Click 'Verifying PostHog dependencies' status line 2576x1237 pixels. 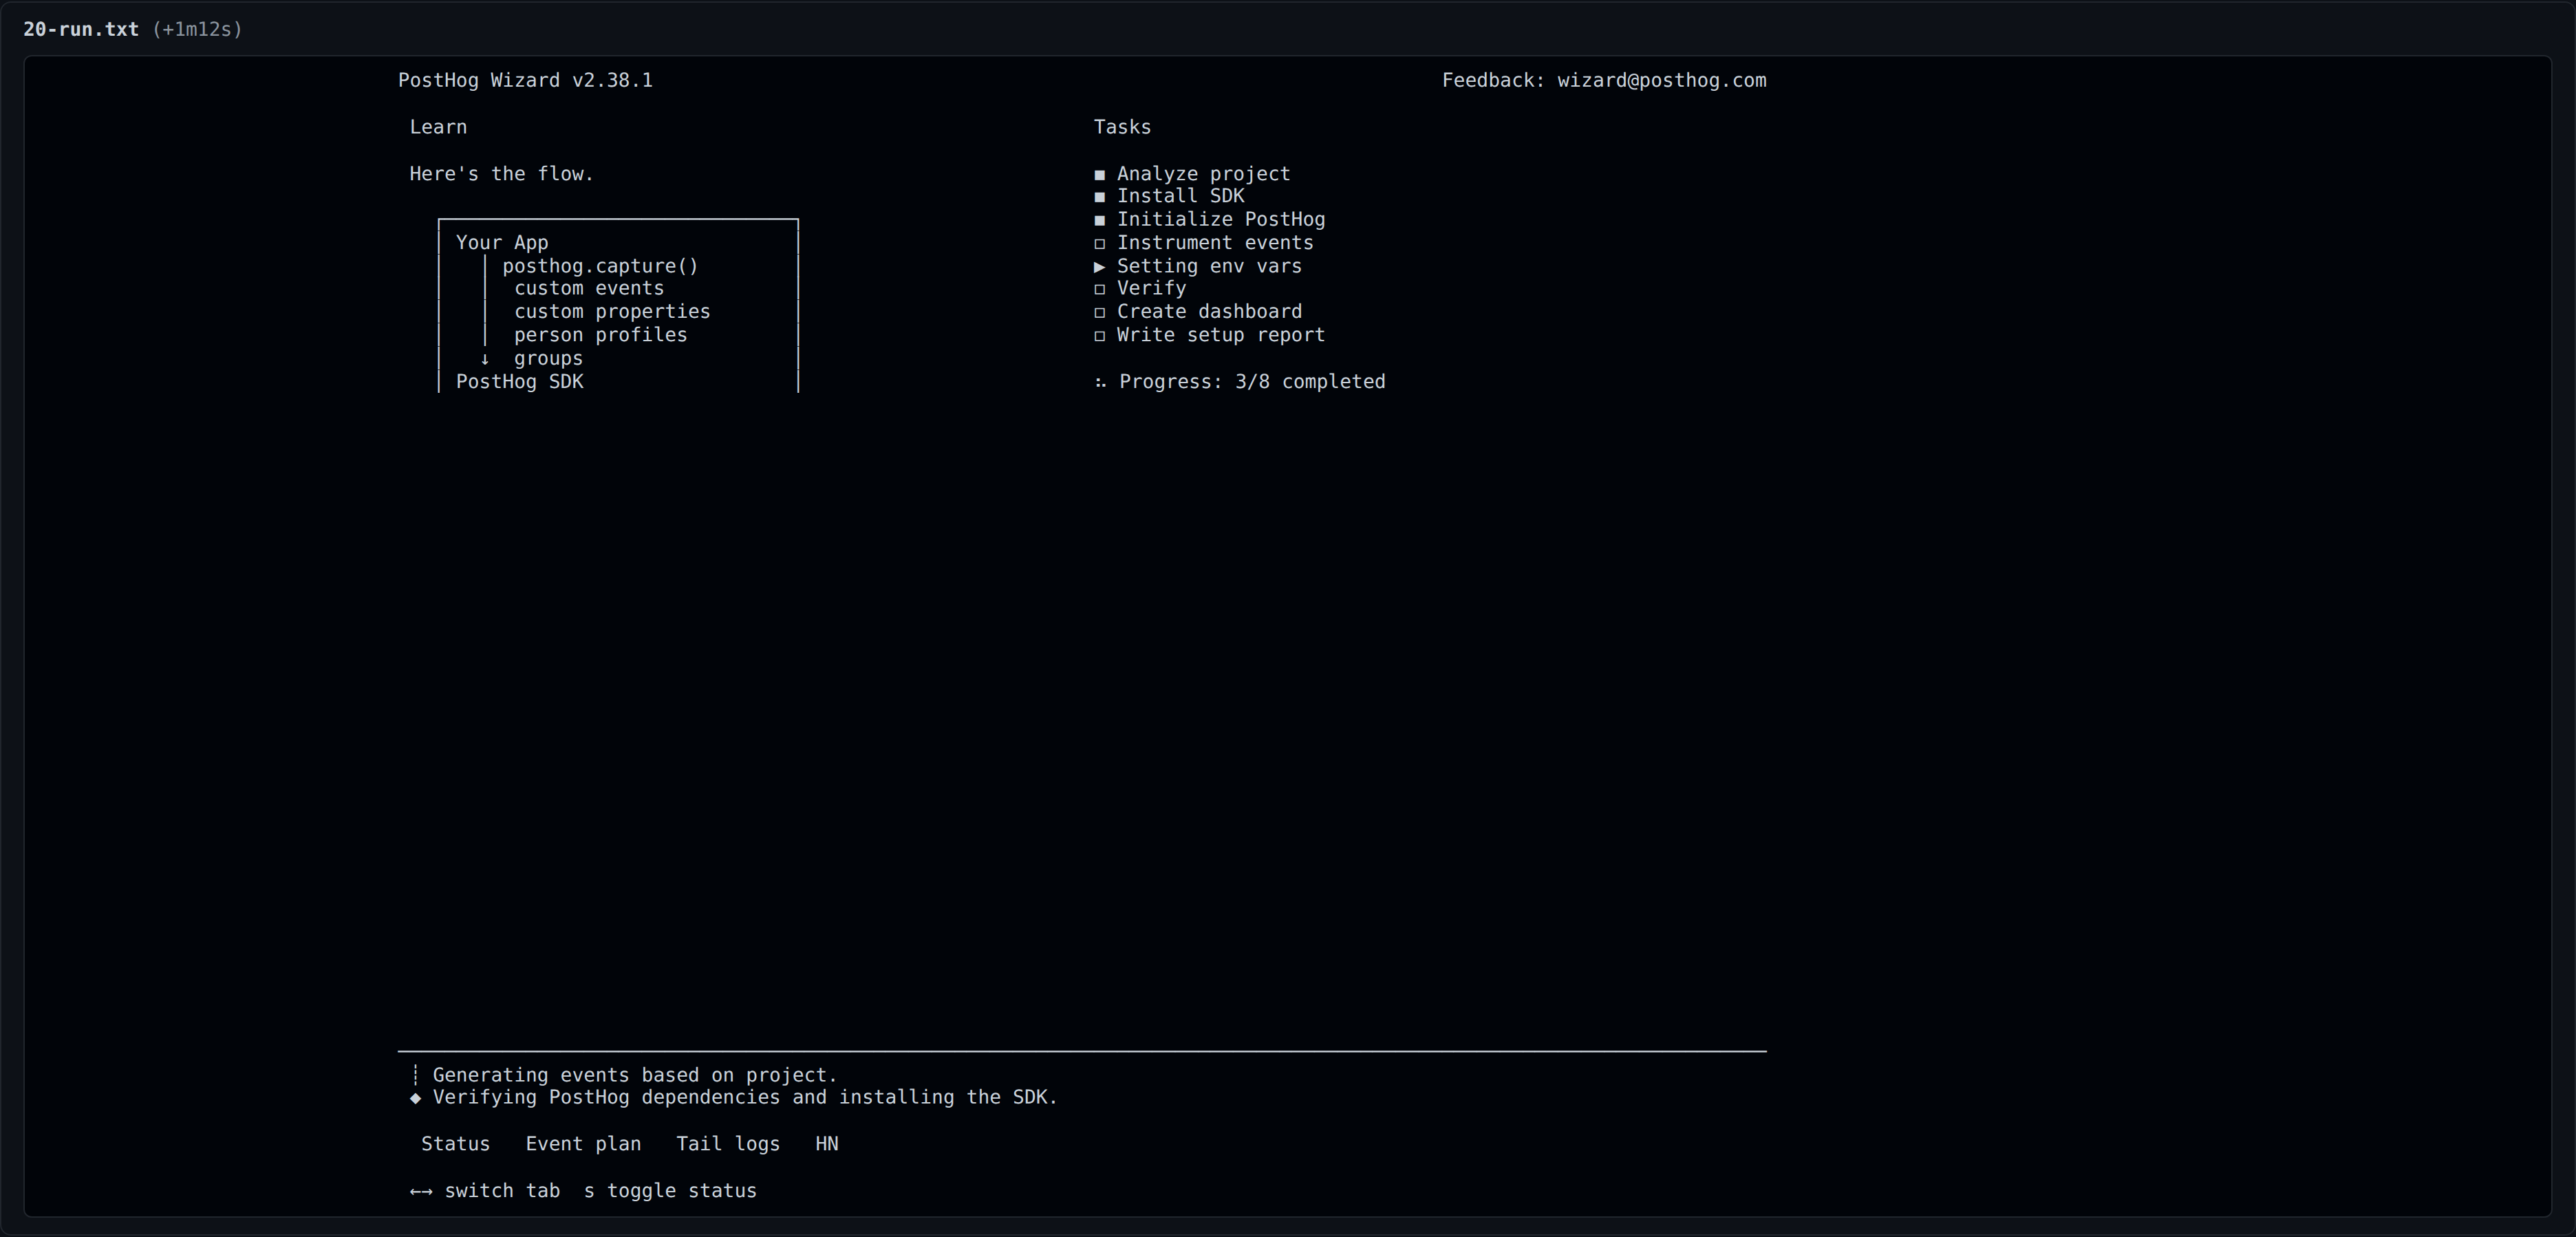click(745, 1098)
